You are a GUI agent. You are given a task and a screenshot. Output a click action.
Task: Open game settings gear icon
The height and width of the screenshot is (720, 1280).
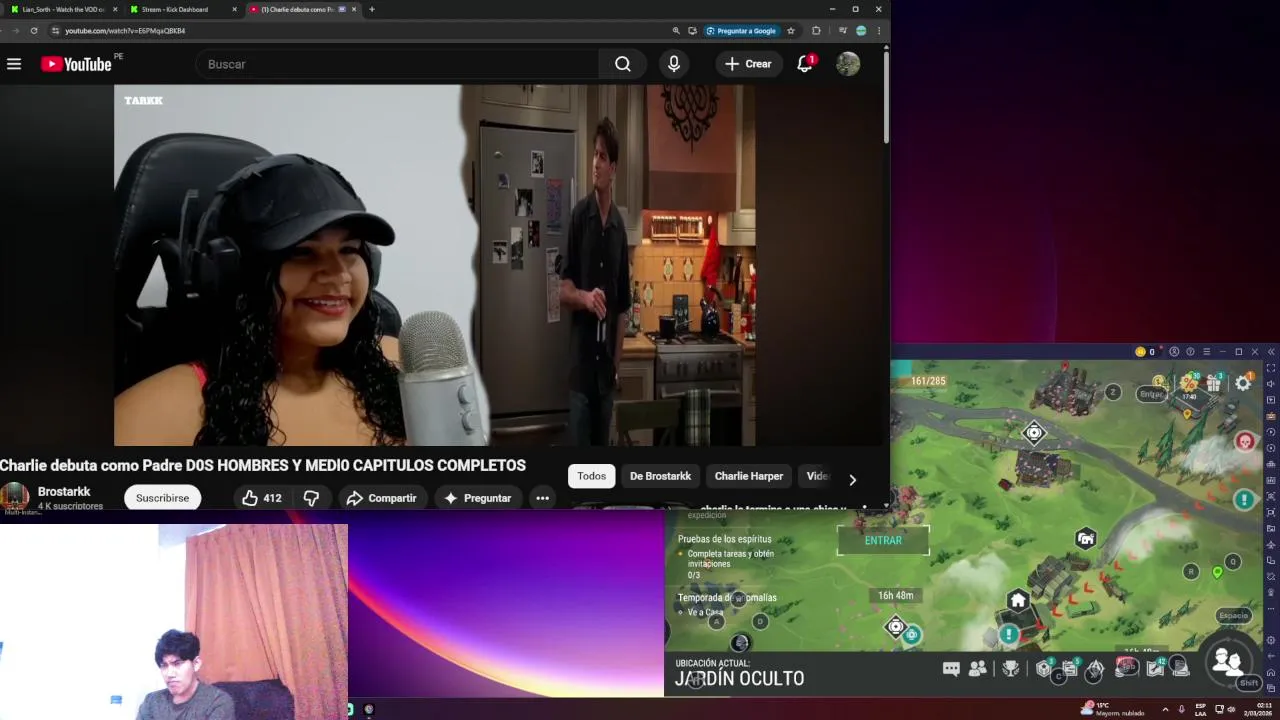pyautogui.click(x=1243, y=383)
